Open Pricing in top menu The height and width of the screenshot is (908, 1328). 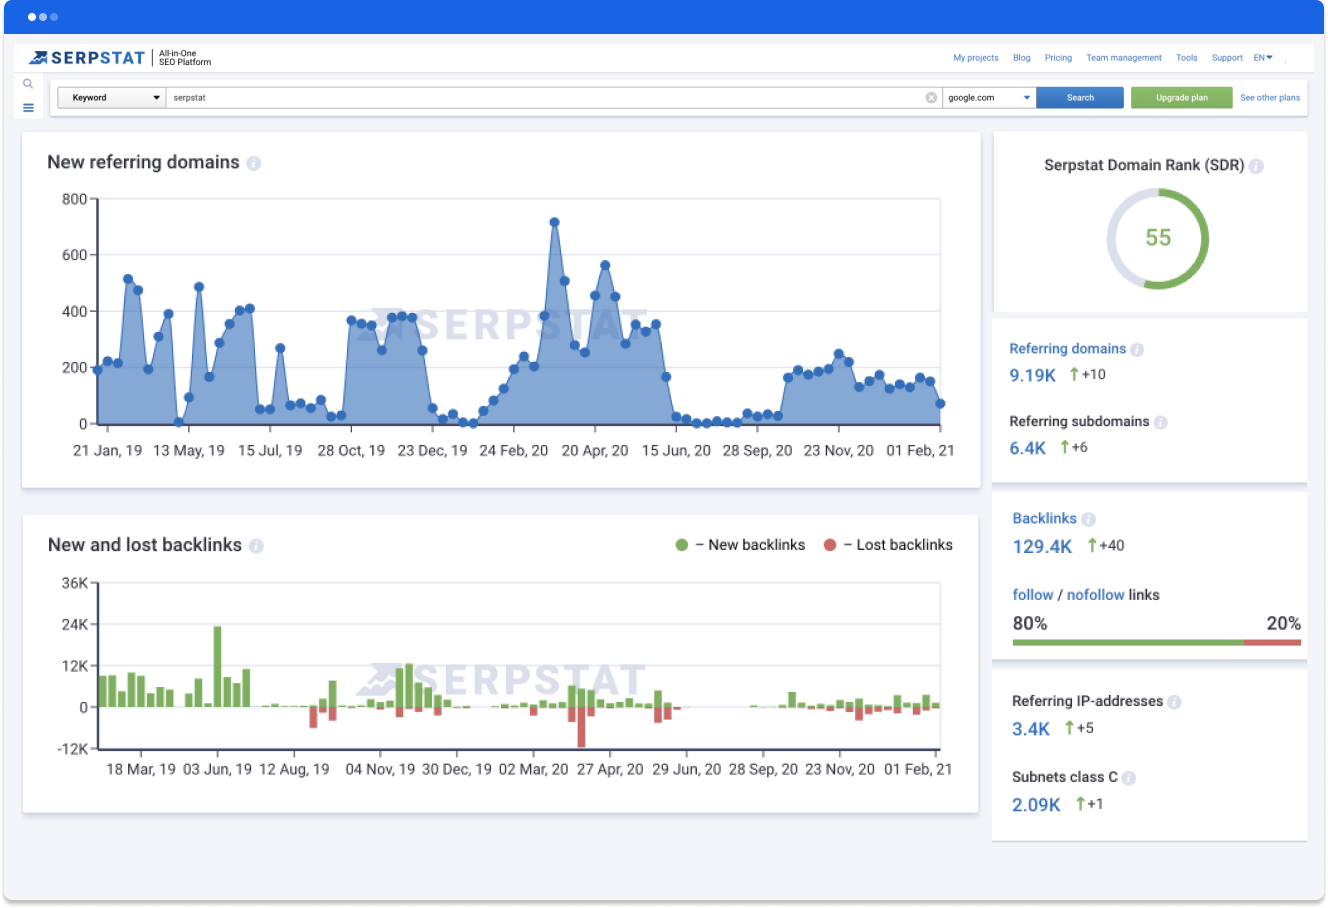click(x=1058, y=58)
